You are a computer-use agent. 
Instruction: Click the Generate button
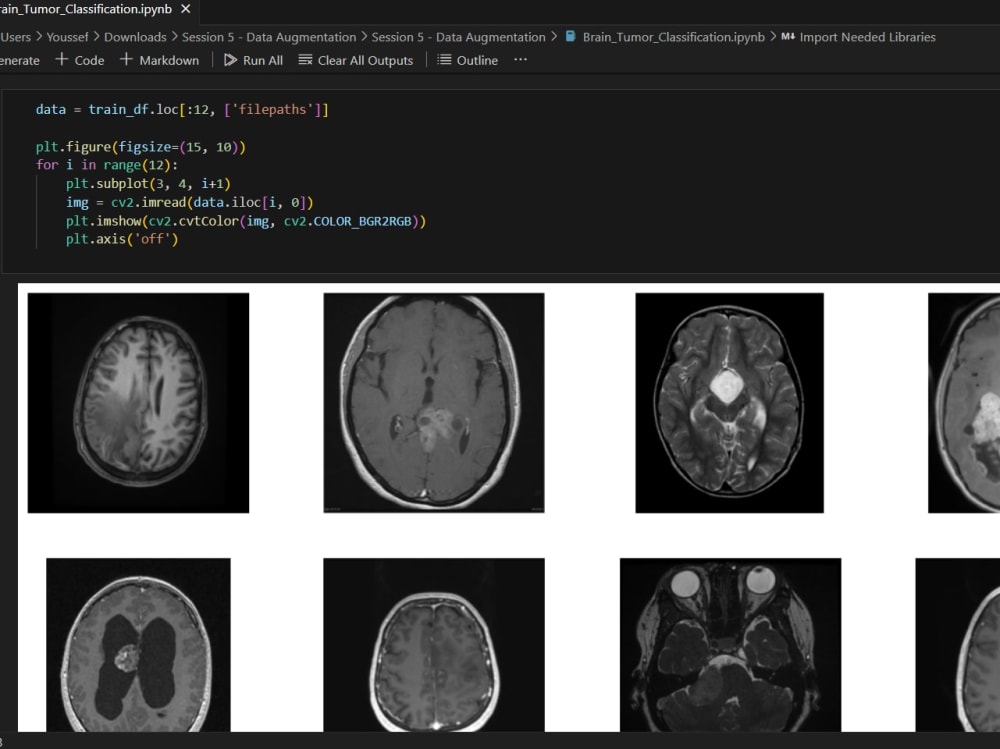pos(20,60)
